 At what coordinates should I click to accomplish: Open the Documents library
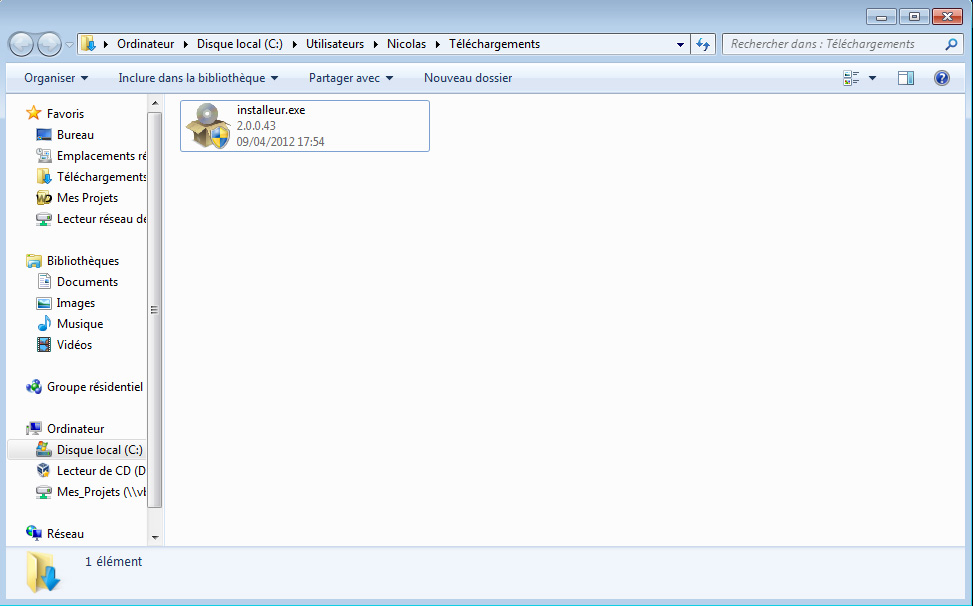pos(87,282)
